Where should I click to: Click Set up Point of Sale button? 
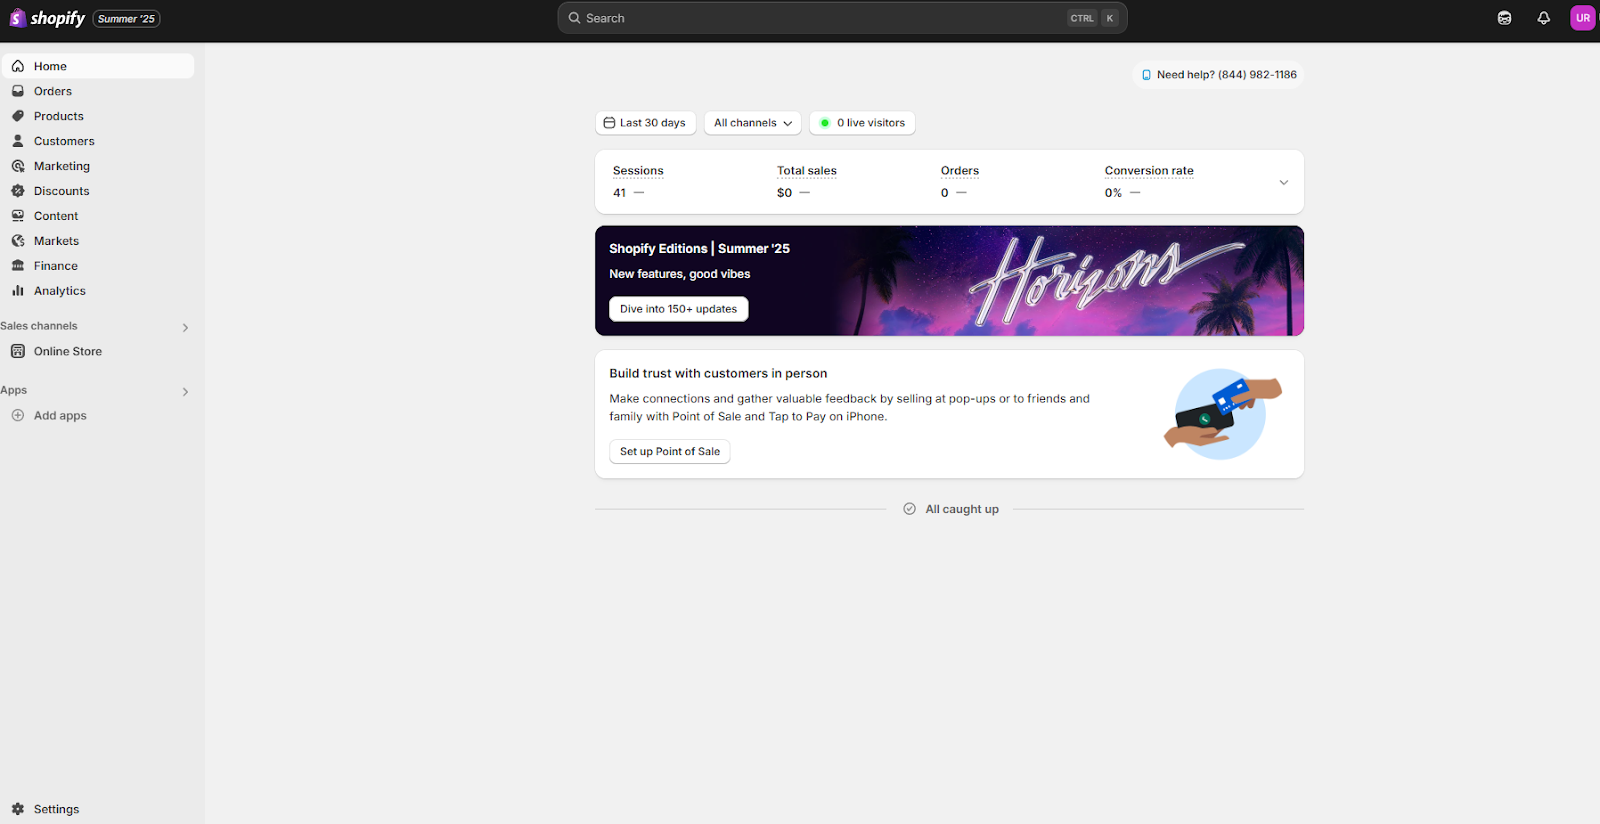tap(670, 452)
